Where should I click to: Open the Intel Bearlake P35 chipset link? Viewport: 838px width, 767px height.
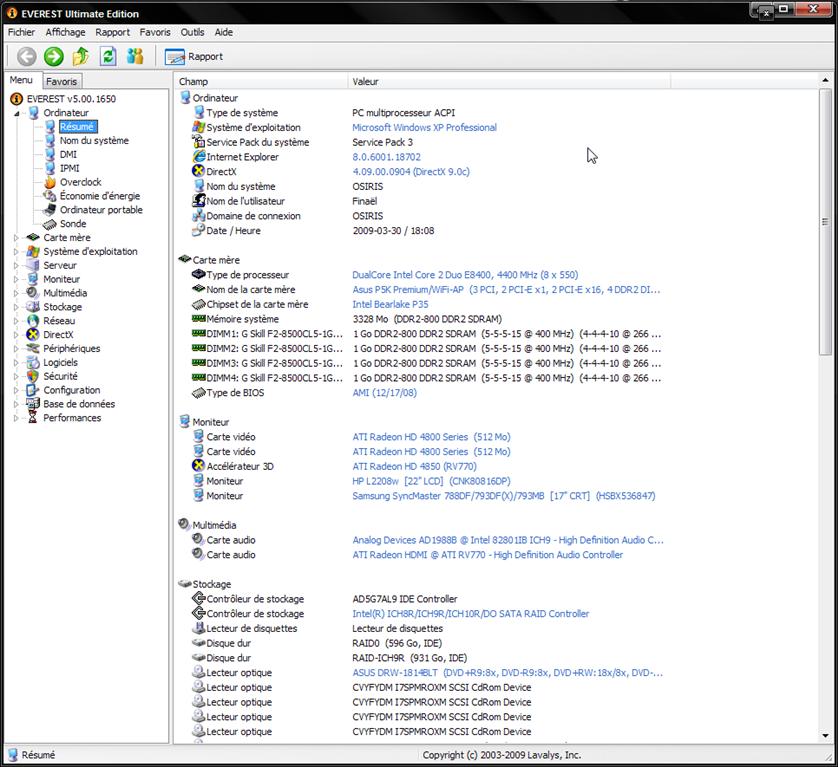390,305
